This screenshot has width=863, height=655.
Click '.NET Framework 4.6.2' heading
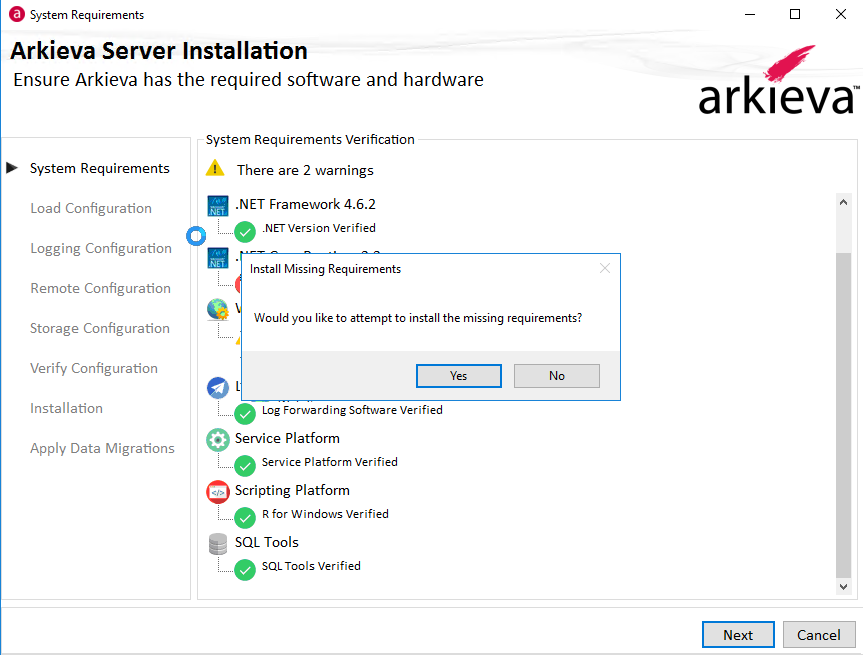(x=305, y=204)
